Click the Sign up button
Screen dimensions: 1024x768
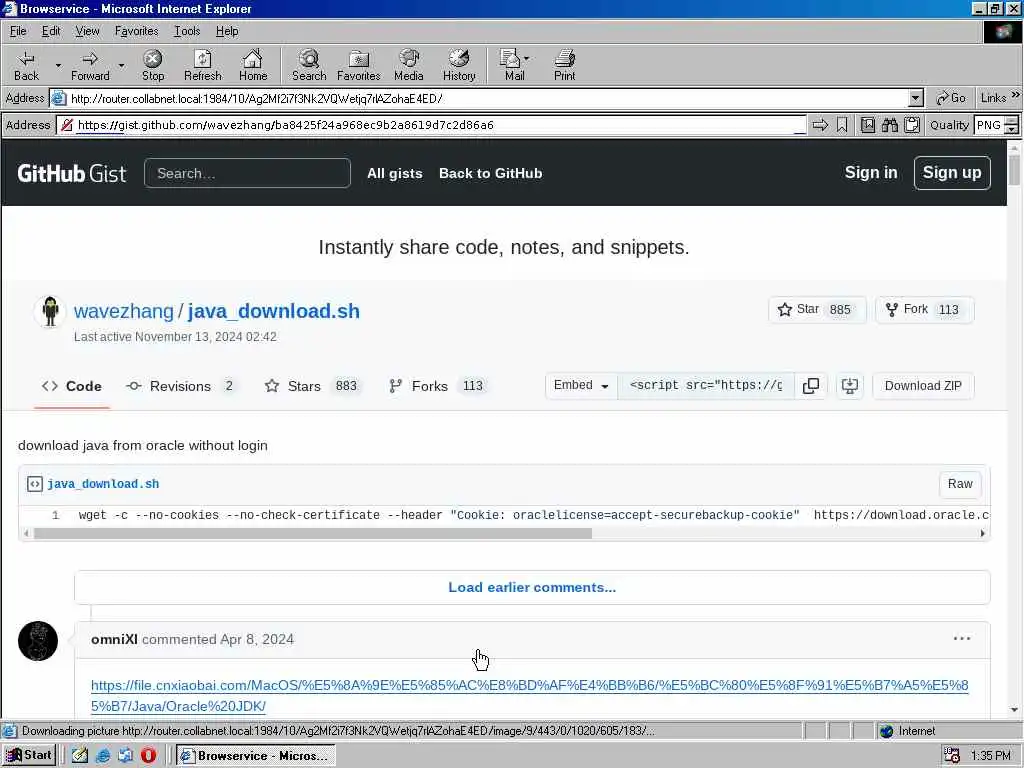click(x=952, y=173)
